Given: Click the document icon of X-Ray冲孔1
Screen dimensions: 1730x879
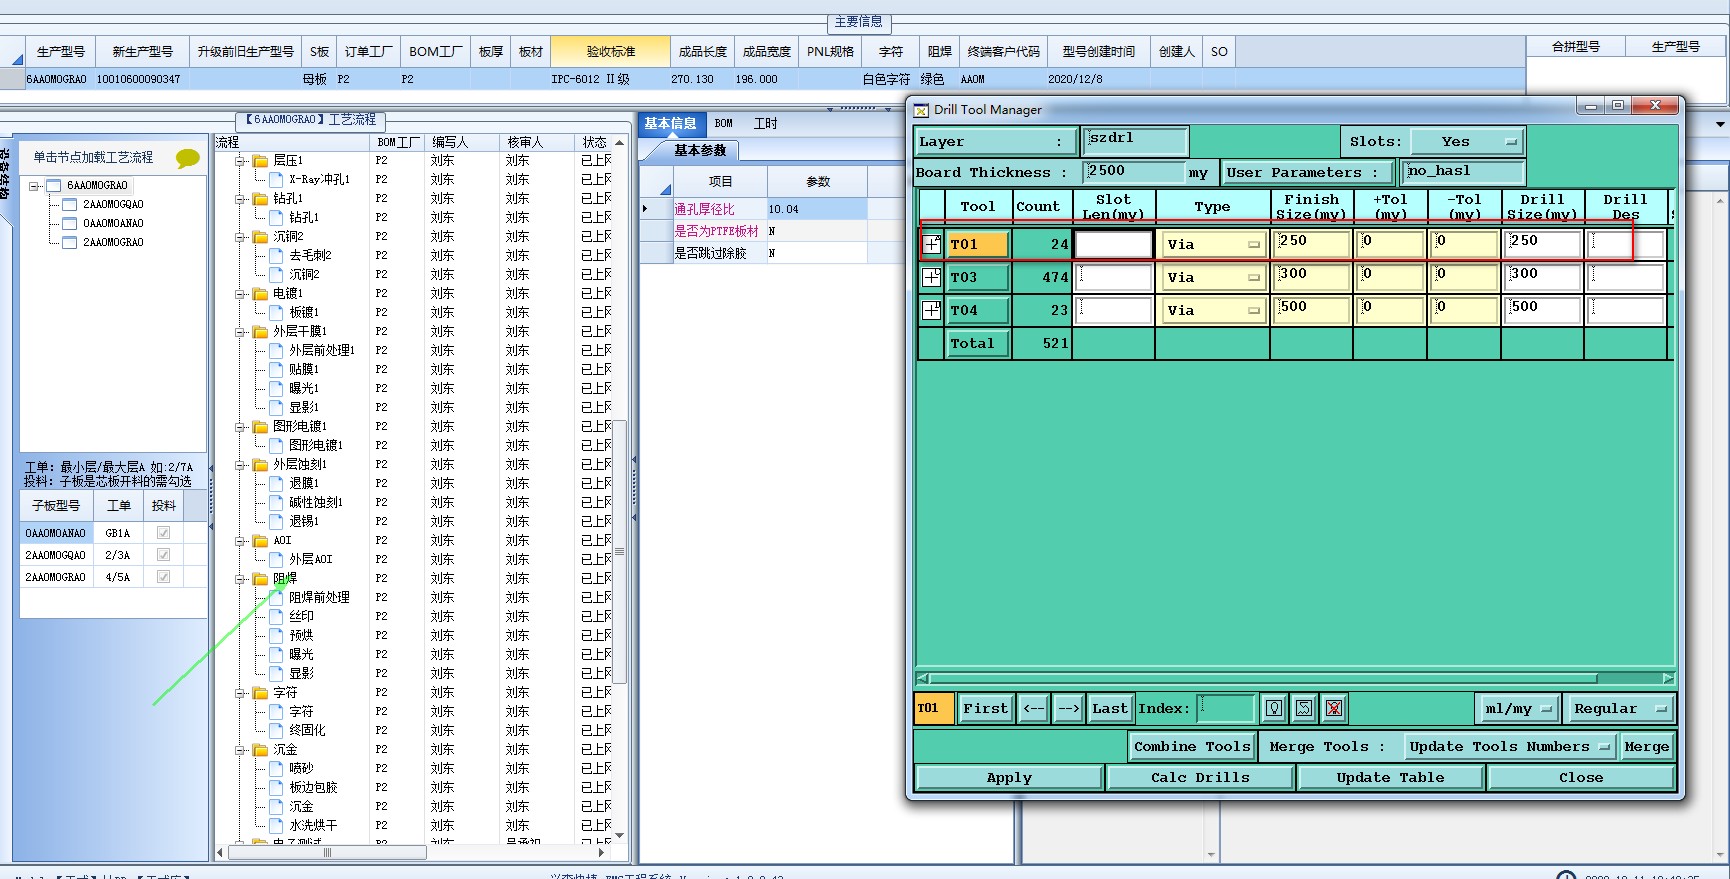Looking at the screenshot, I should tap(277, 180).
